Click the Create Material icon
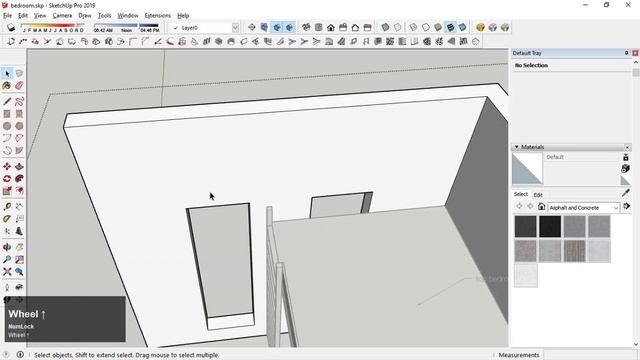 pyautogui.click(x=625, y=168)
